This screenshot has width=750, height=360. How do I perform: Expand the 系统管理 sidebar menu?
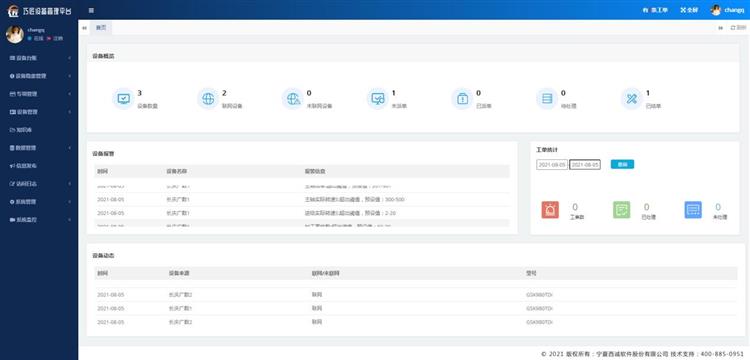pyautogui.click(x=39, y=202)
